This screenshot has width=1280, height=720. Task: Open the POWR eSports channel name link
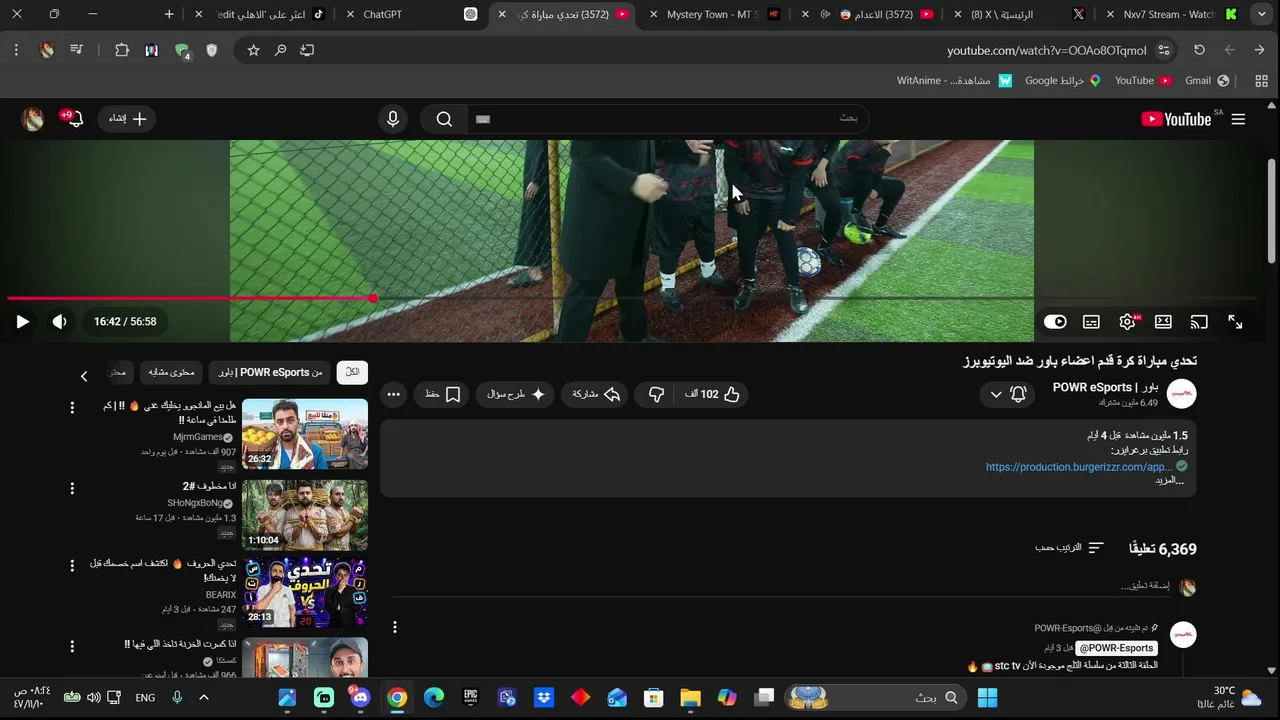pos(1105,387)
